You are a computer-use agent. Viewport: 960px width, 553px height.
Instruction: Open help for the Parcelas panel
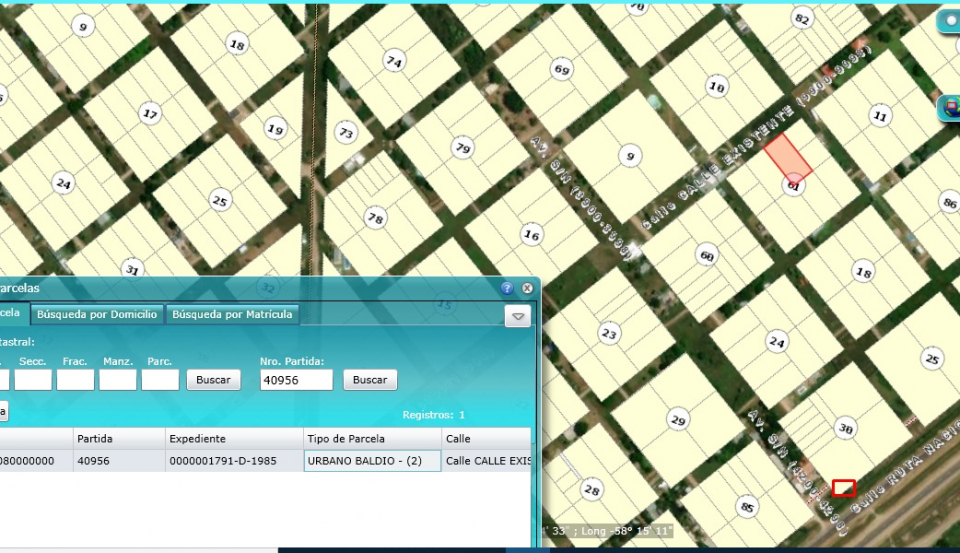(507, 288)
